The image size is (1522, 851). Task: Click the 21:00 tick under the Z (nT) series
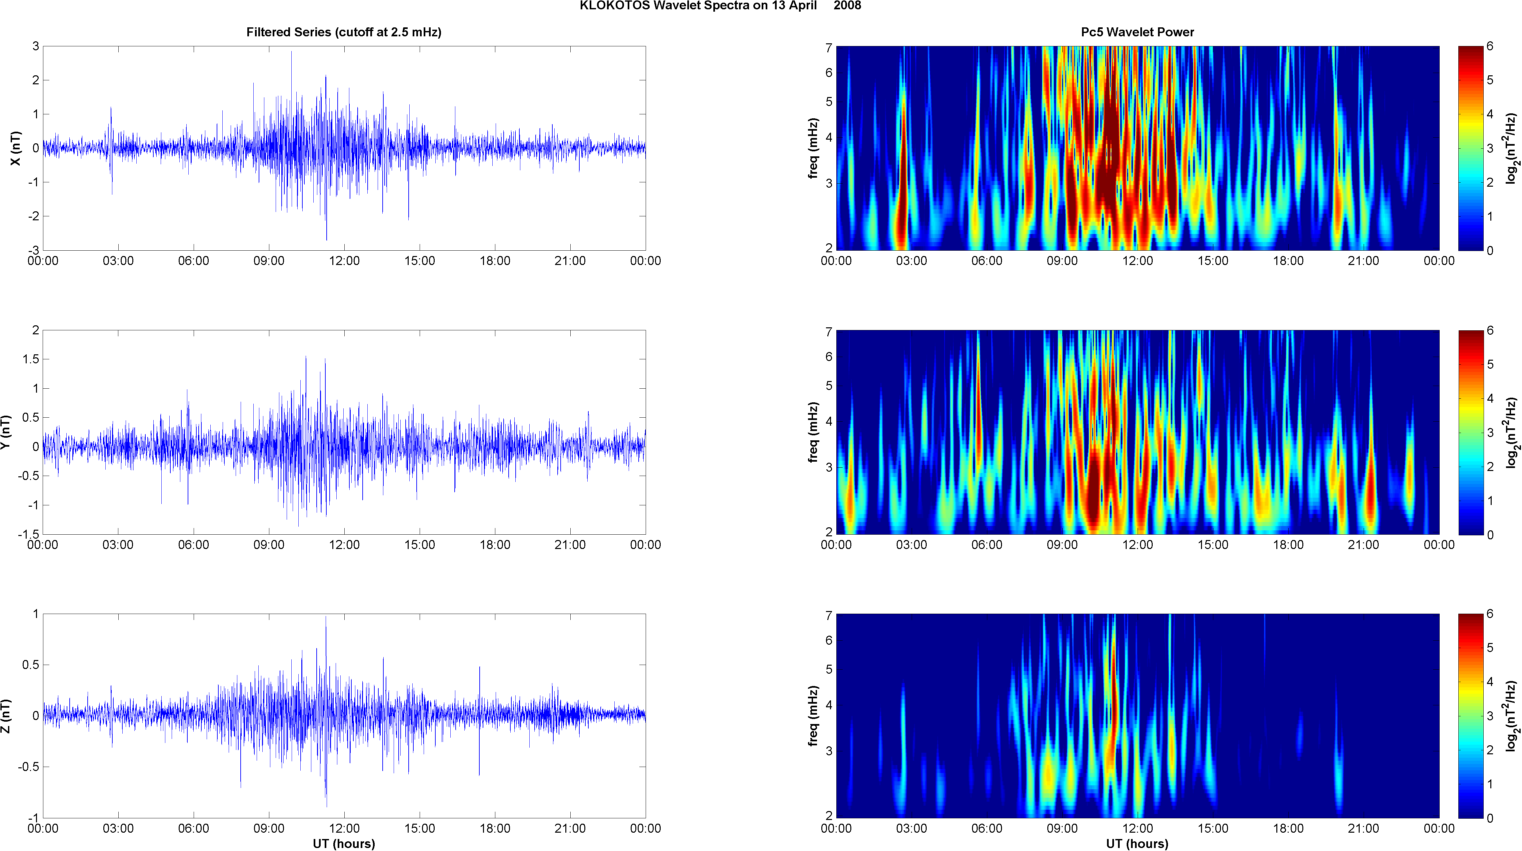tap(570, 828)
